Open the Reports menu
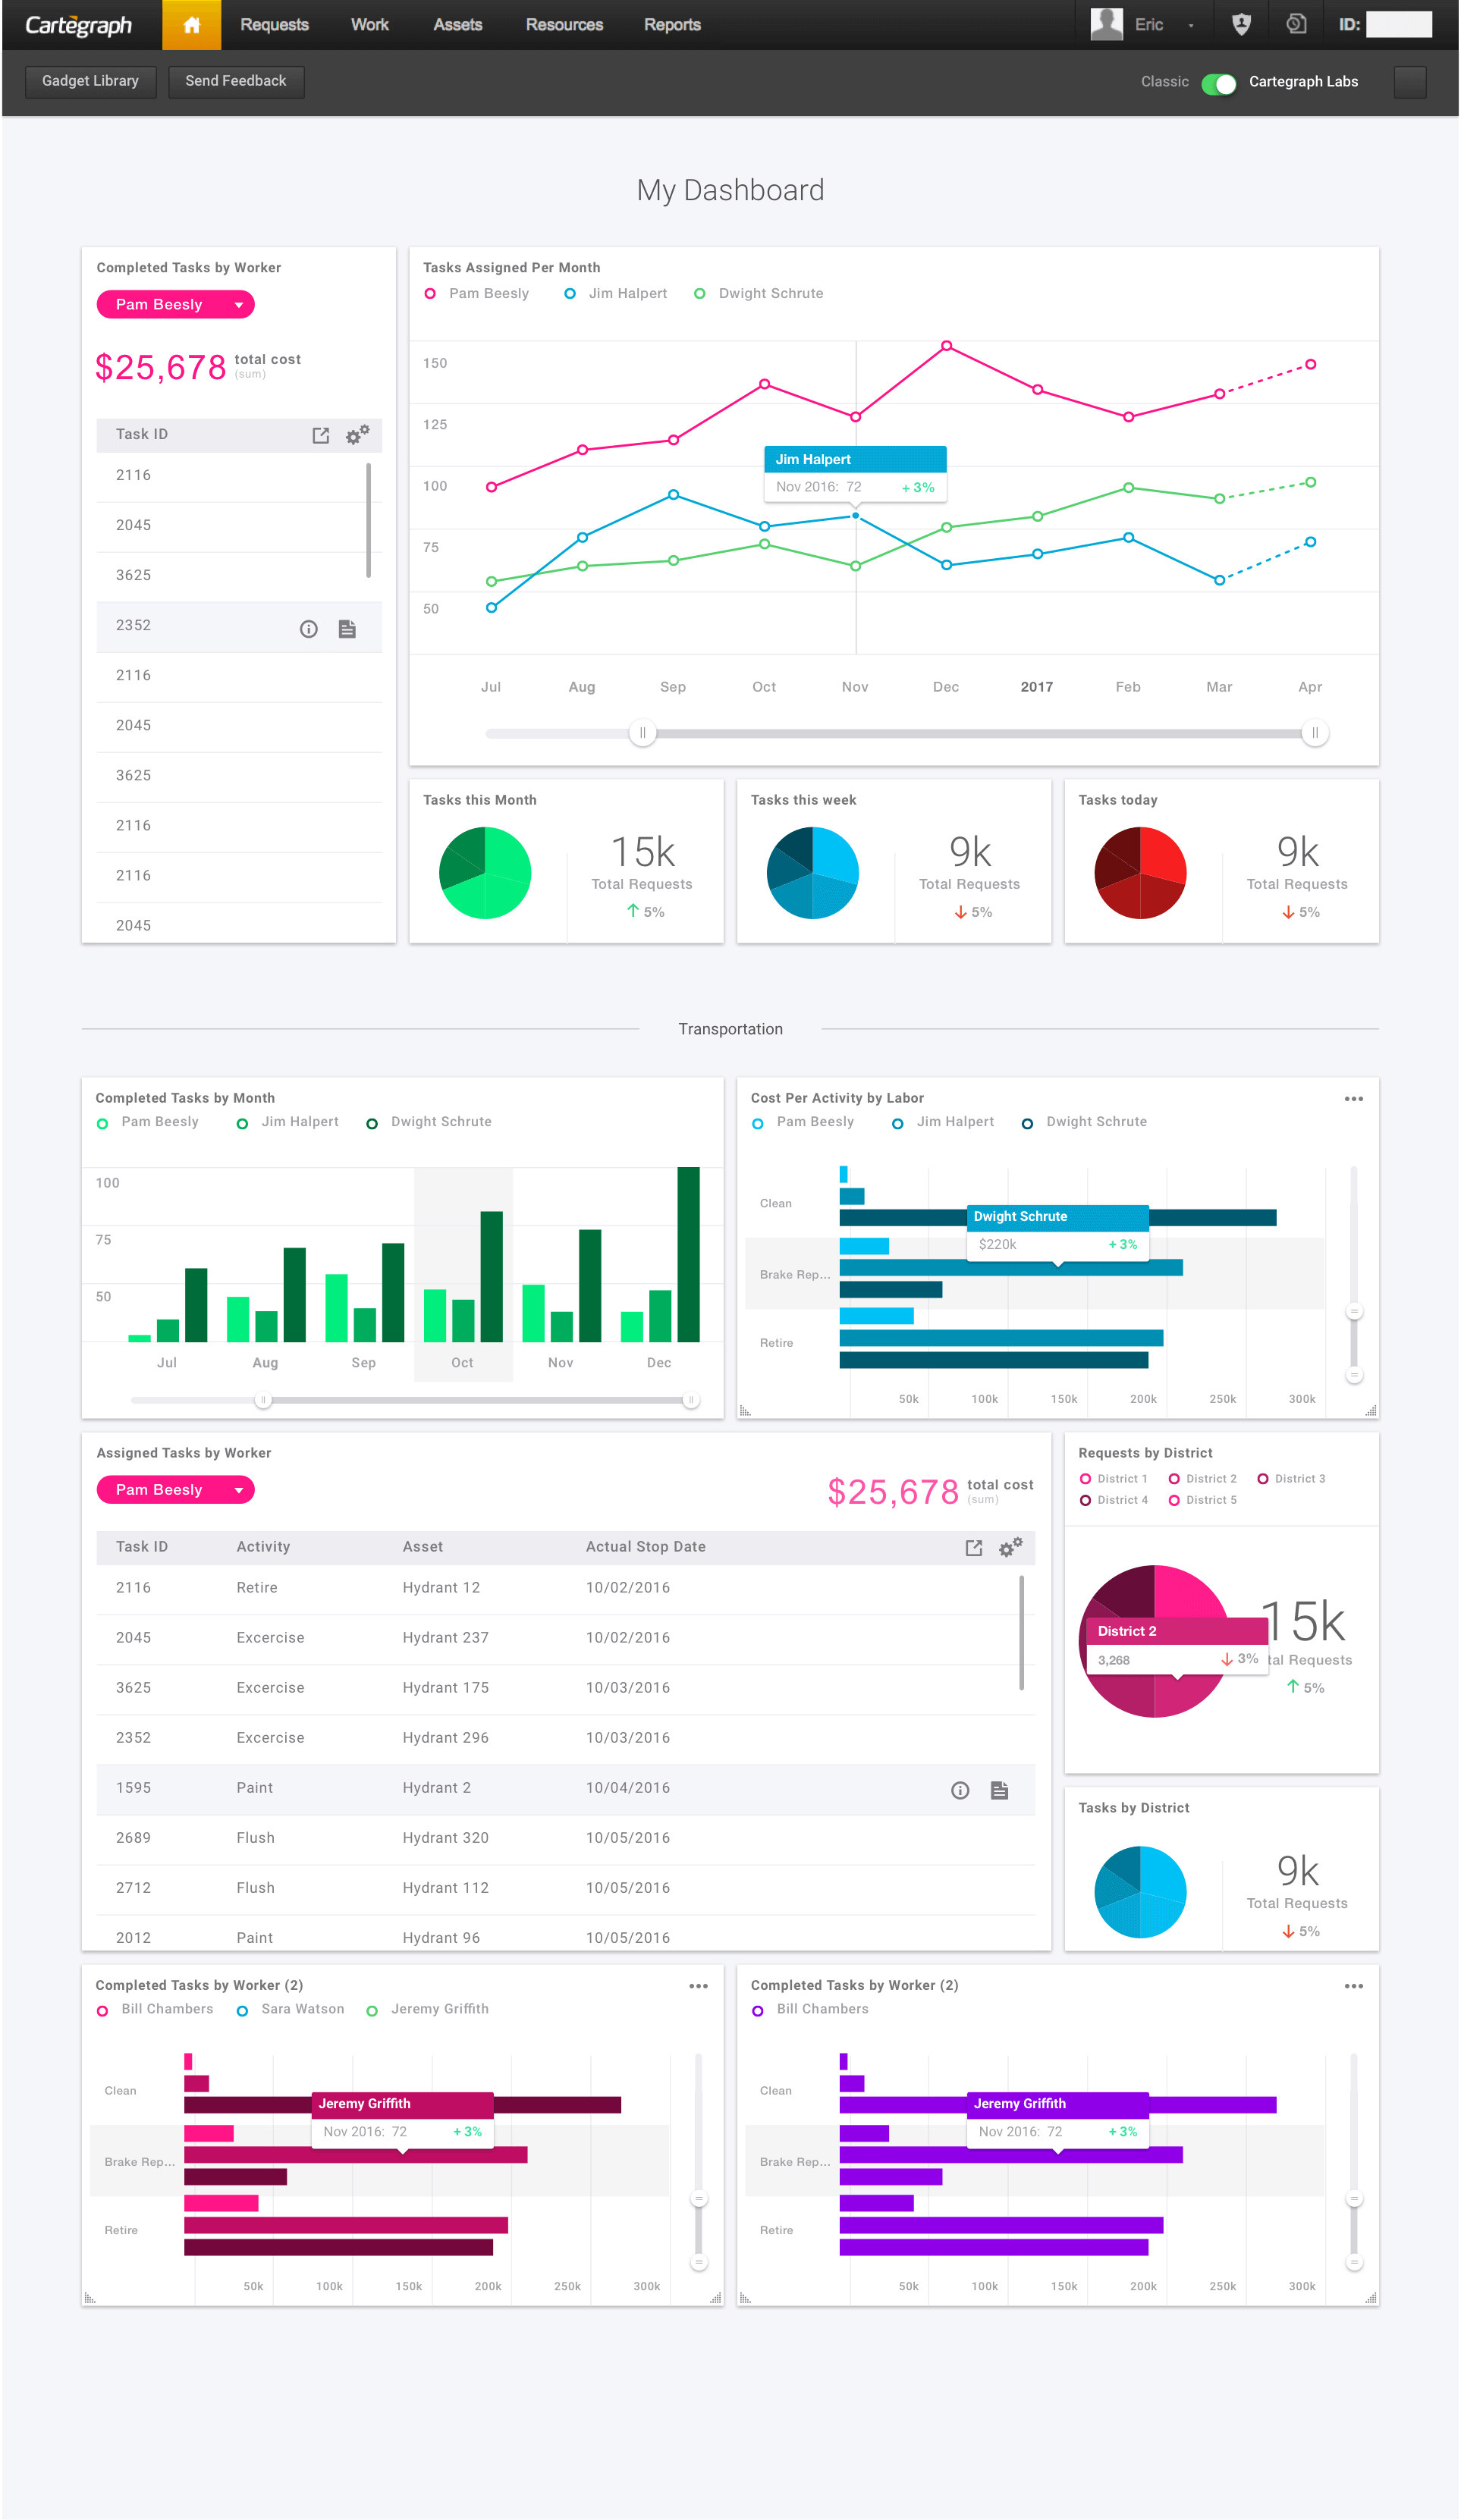1461x2520 pixels. [x=672, y=25]
